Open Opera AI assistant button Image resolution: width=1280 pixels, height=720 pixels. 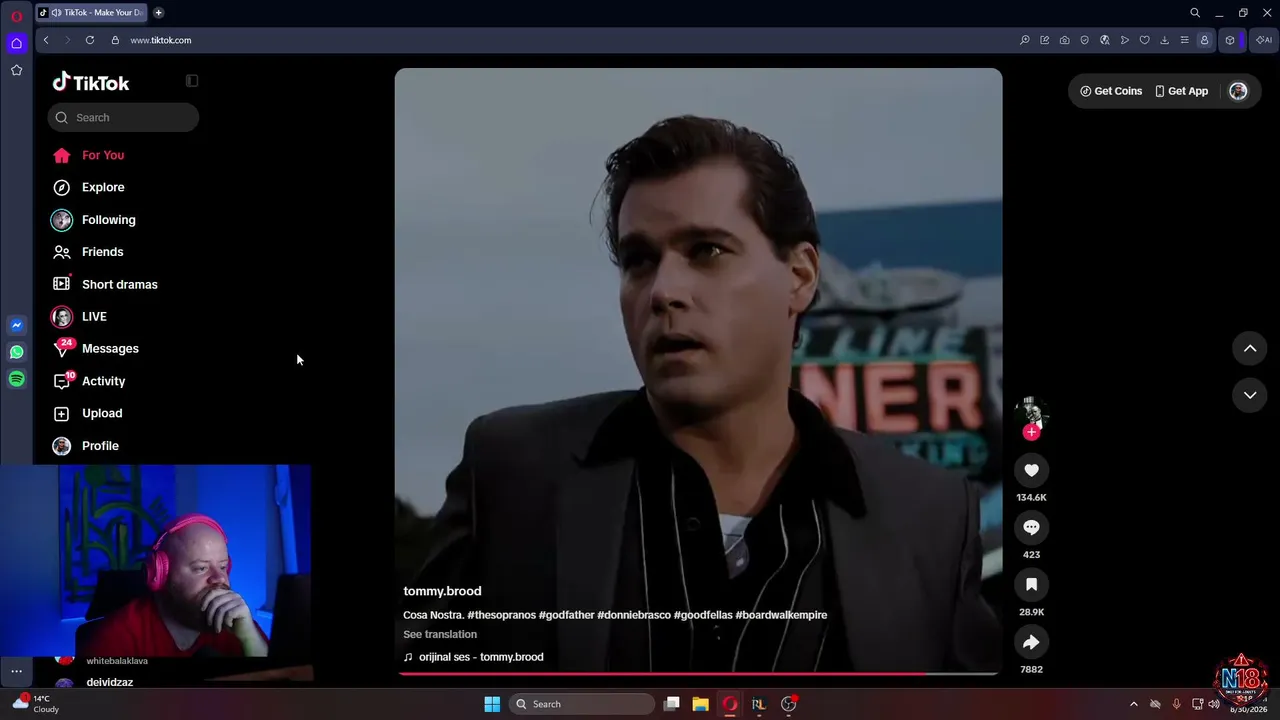1264,40
